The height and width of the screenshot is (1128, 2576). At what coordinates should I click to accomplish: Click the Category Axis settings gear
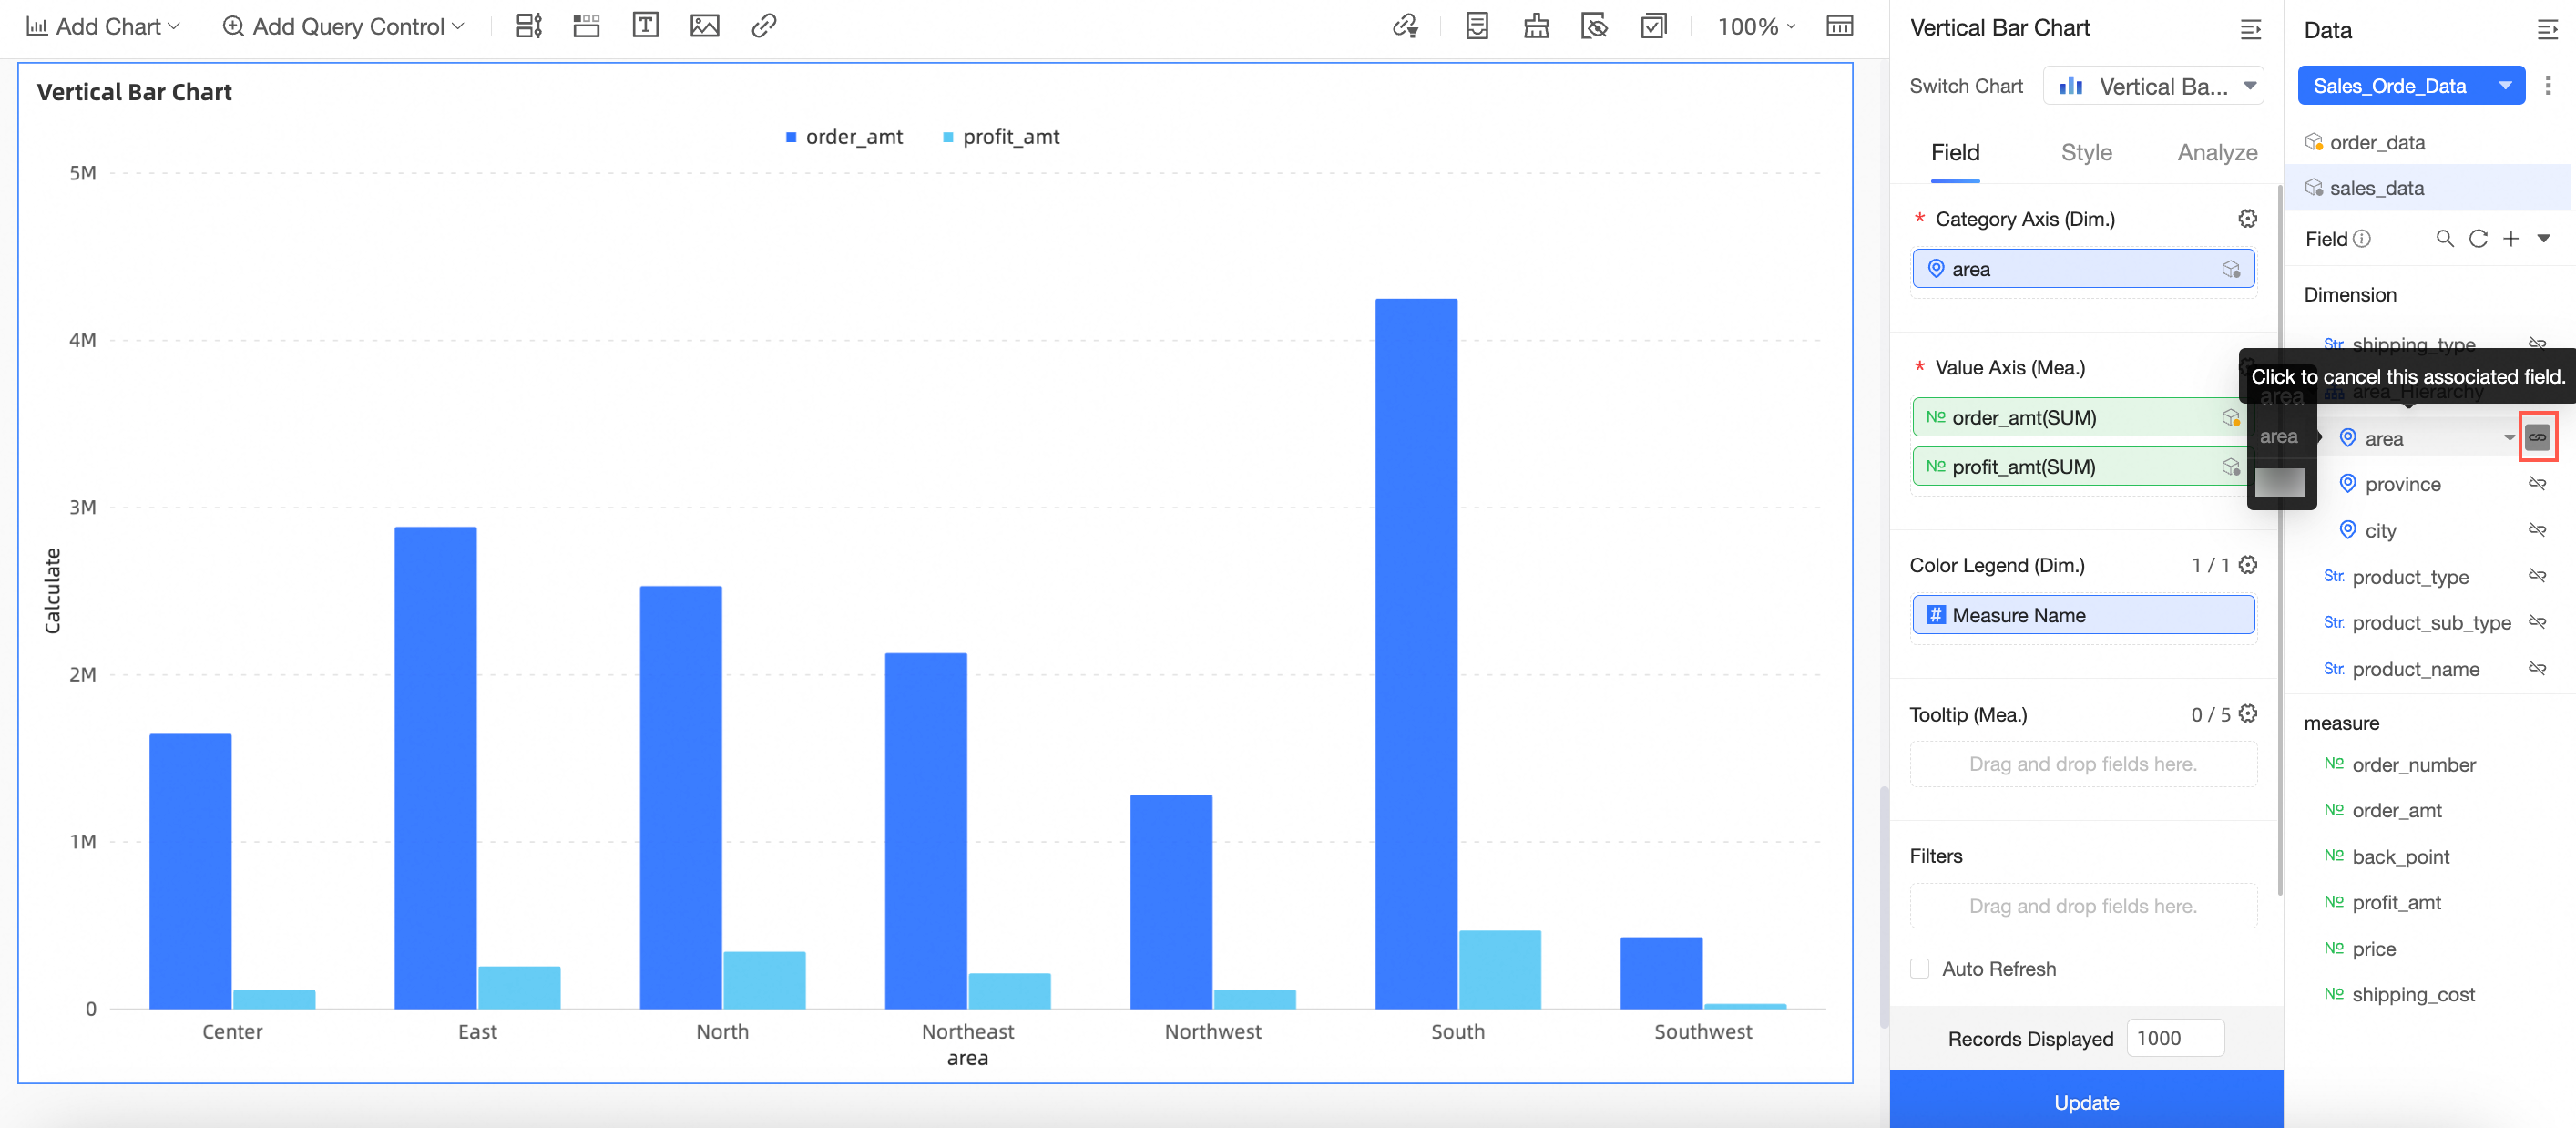[x=2247, y=219]
